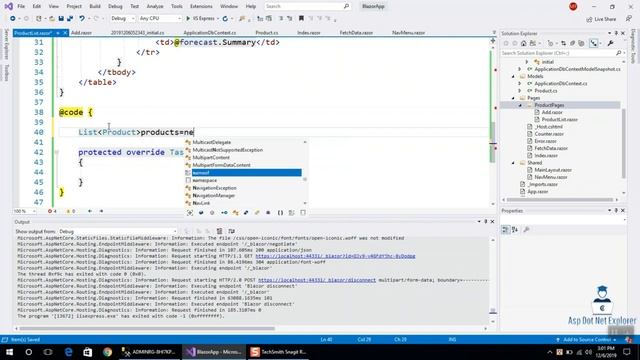The image size is (640, 360).
Task: Toggle Preview Selected Items in Solution Explorer
Action: pyautogui.click(x=594, y=43)
